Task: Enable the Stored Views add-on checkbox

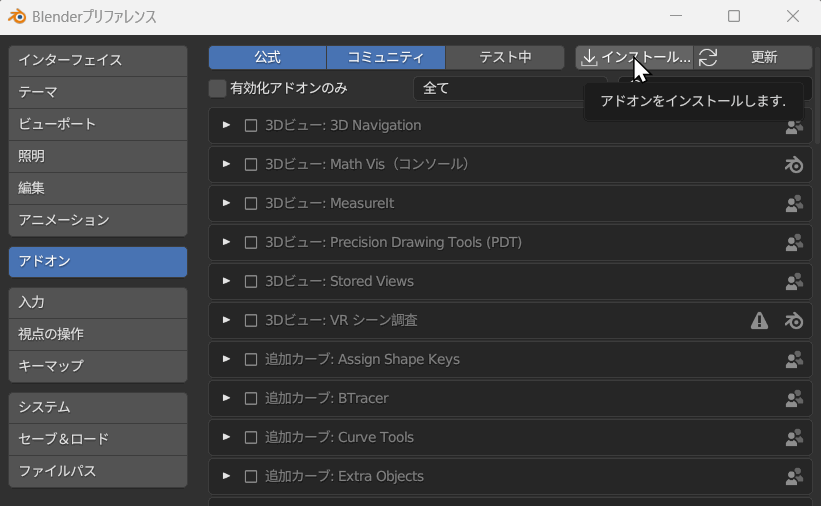Action: click(x=251, y=282)
